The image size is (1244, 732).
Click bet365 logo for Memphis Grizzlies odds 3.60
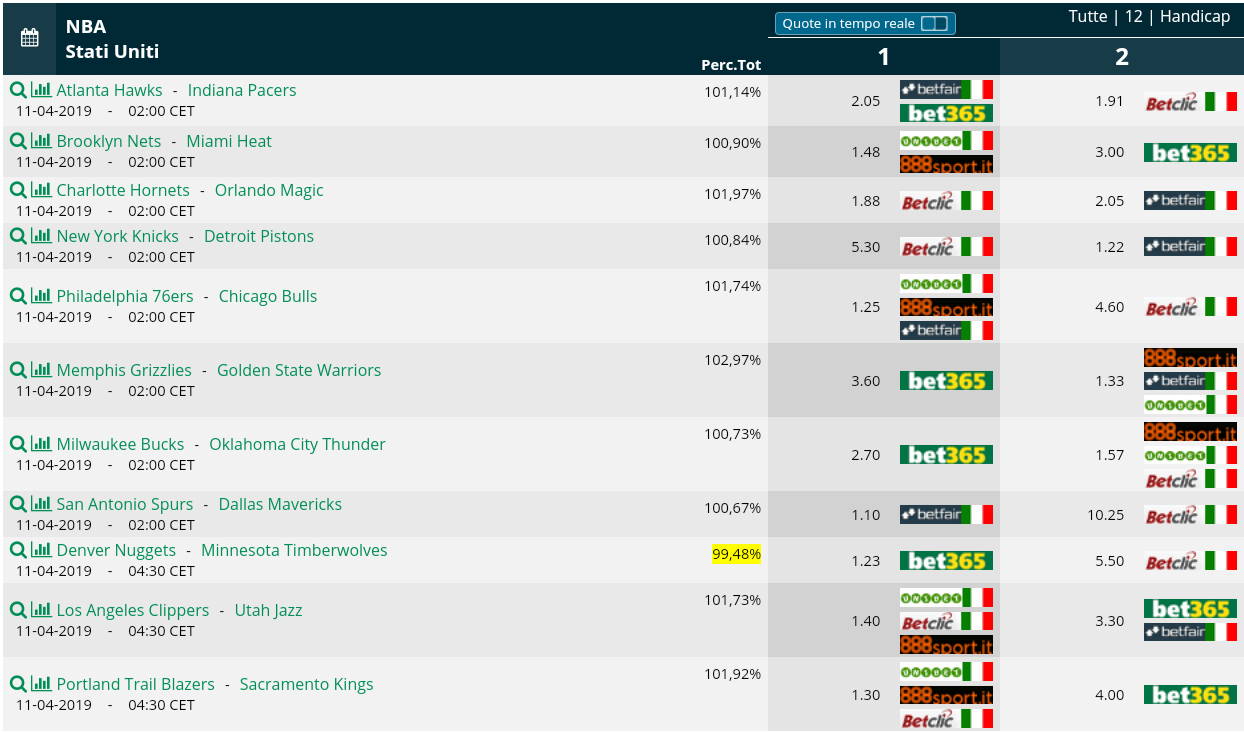coord(946,381)
